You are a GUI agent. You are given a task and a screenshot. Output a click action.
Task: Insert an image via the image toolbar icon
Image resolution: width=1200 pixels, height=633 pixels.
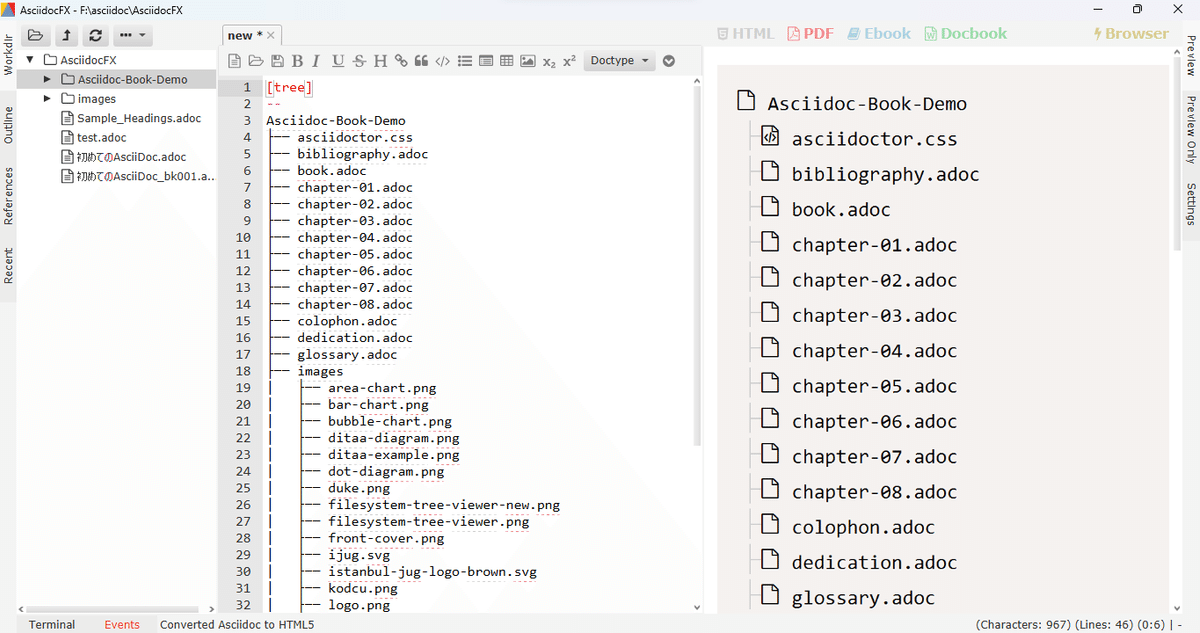click(527, 60)
